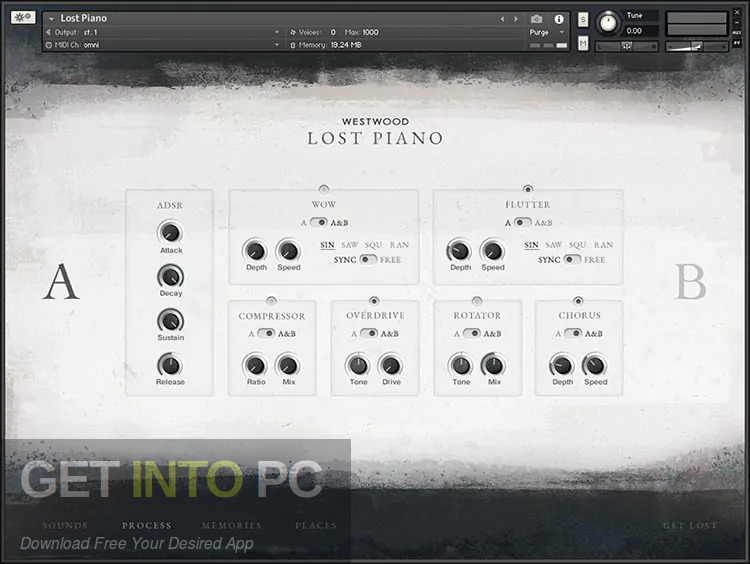Open the MEMORIES tab
This screenshot has width=750, height=564.
[232, 525]
